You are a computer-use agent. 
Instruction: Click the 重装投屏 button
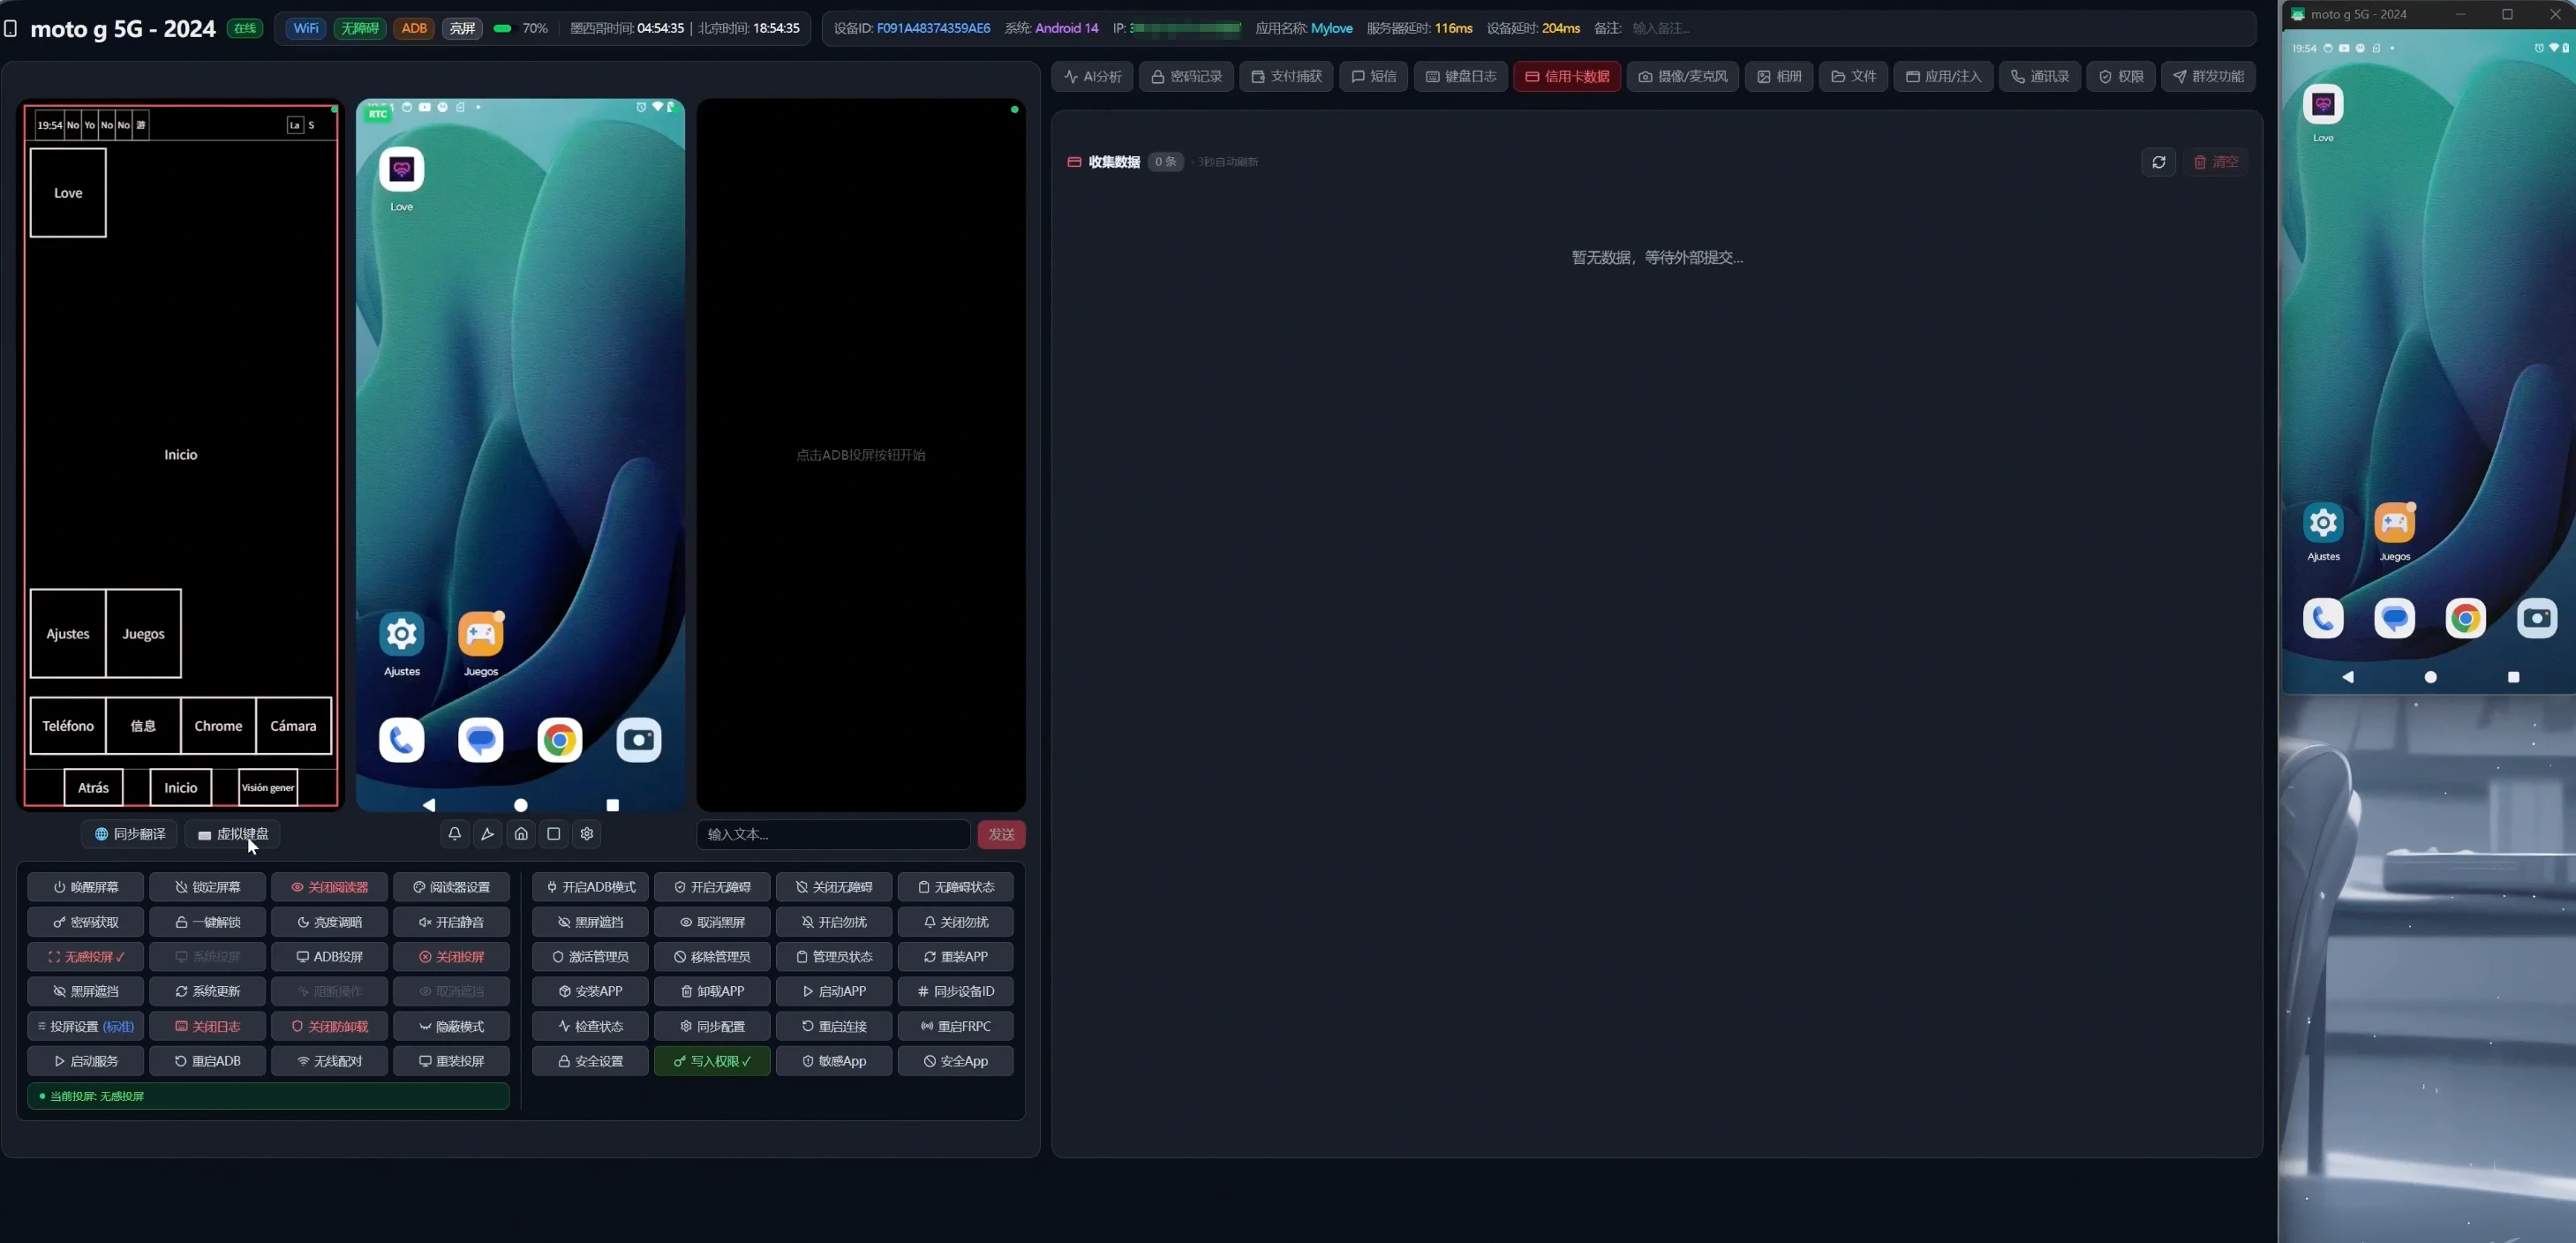[451, 1061]
